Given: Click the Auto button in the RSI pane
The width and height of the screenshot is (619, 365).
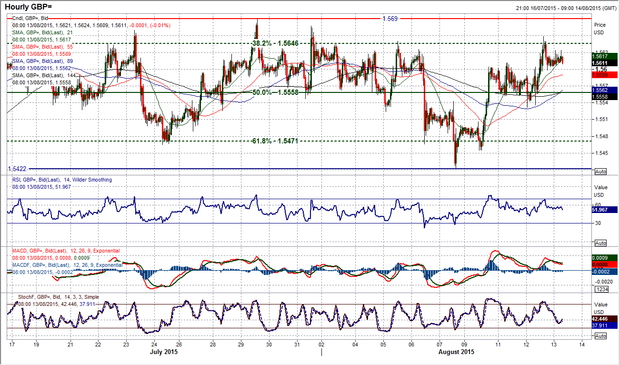Looking at the screenshot, I should (600, 243).
